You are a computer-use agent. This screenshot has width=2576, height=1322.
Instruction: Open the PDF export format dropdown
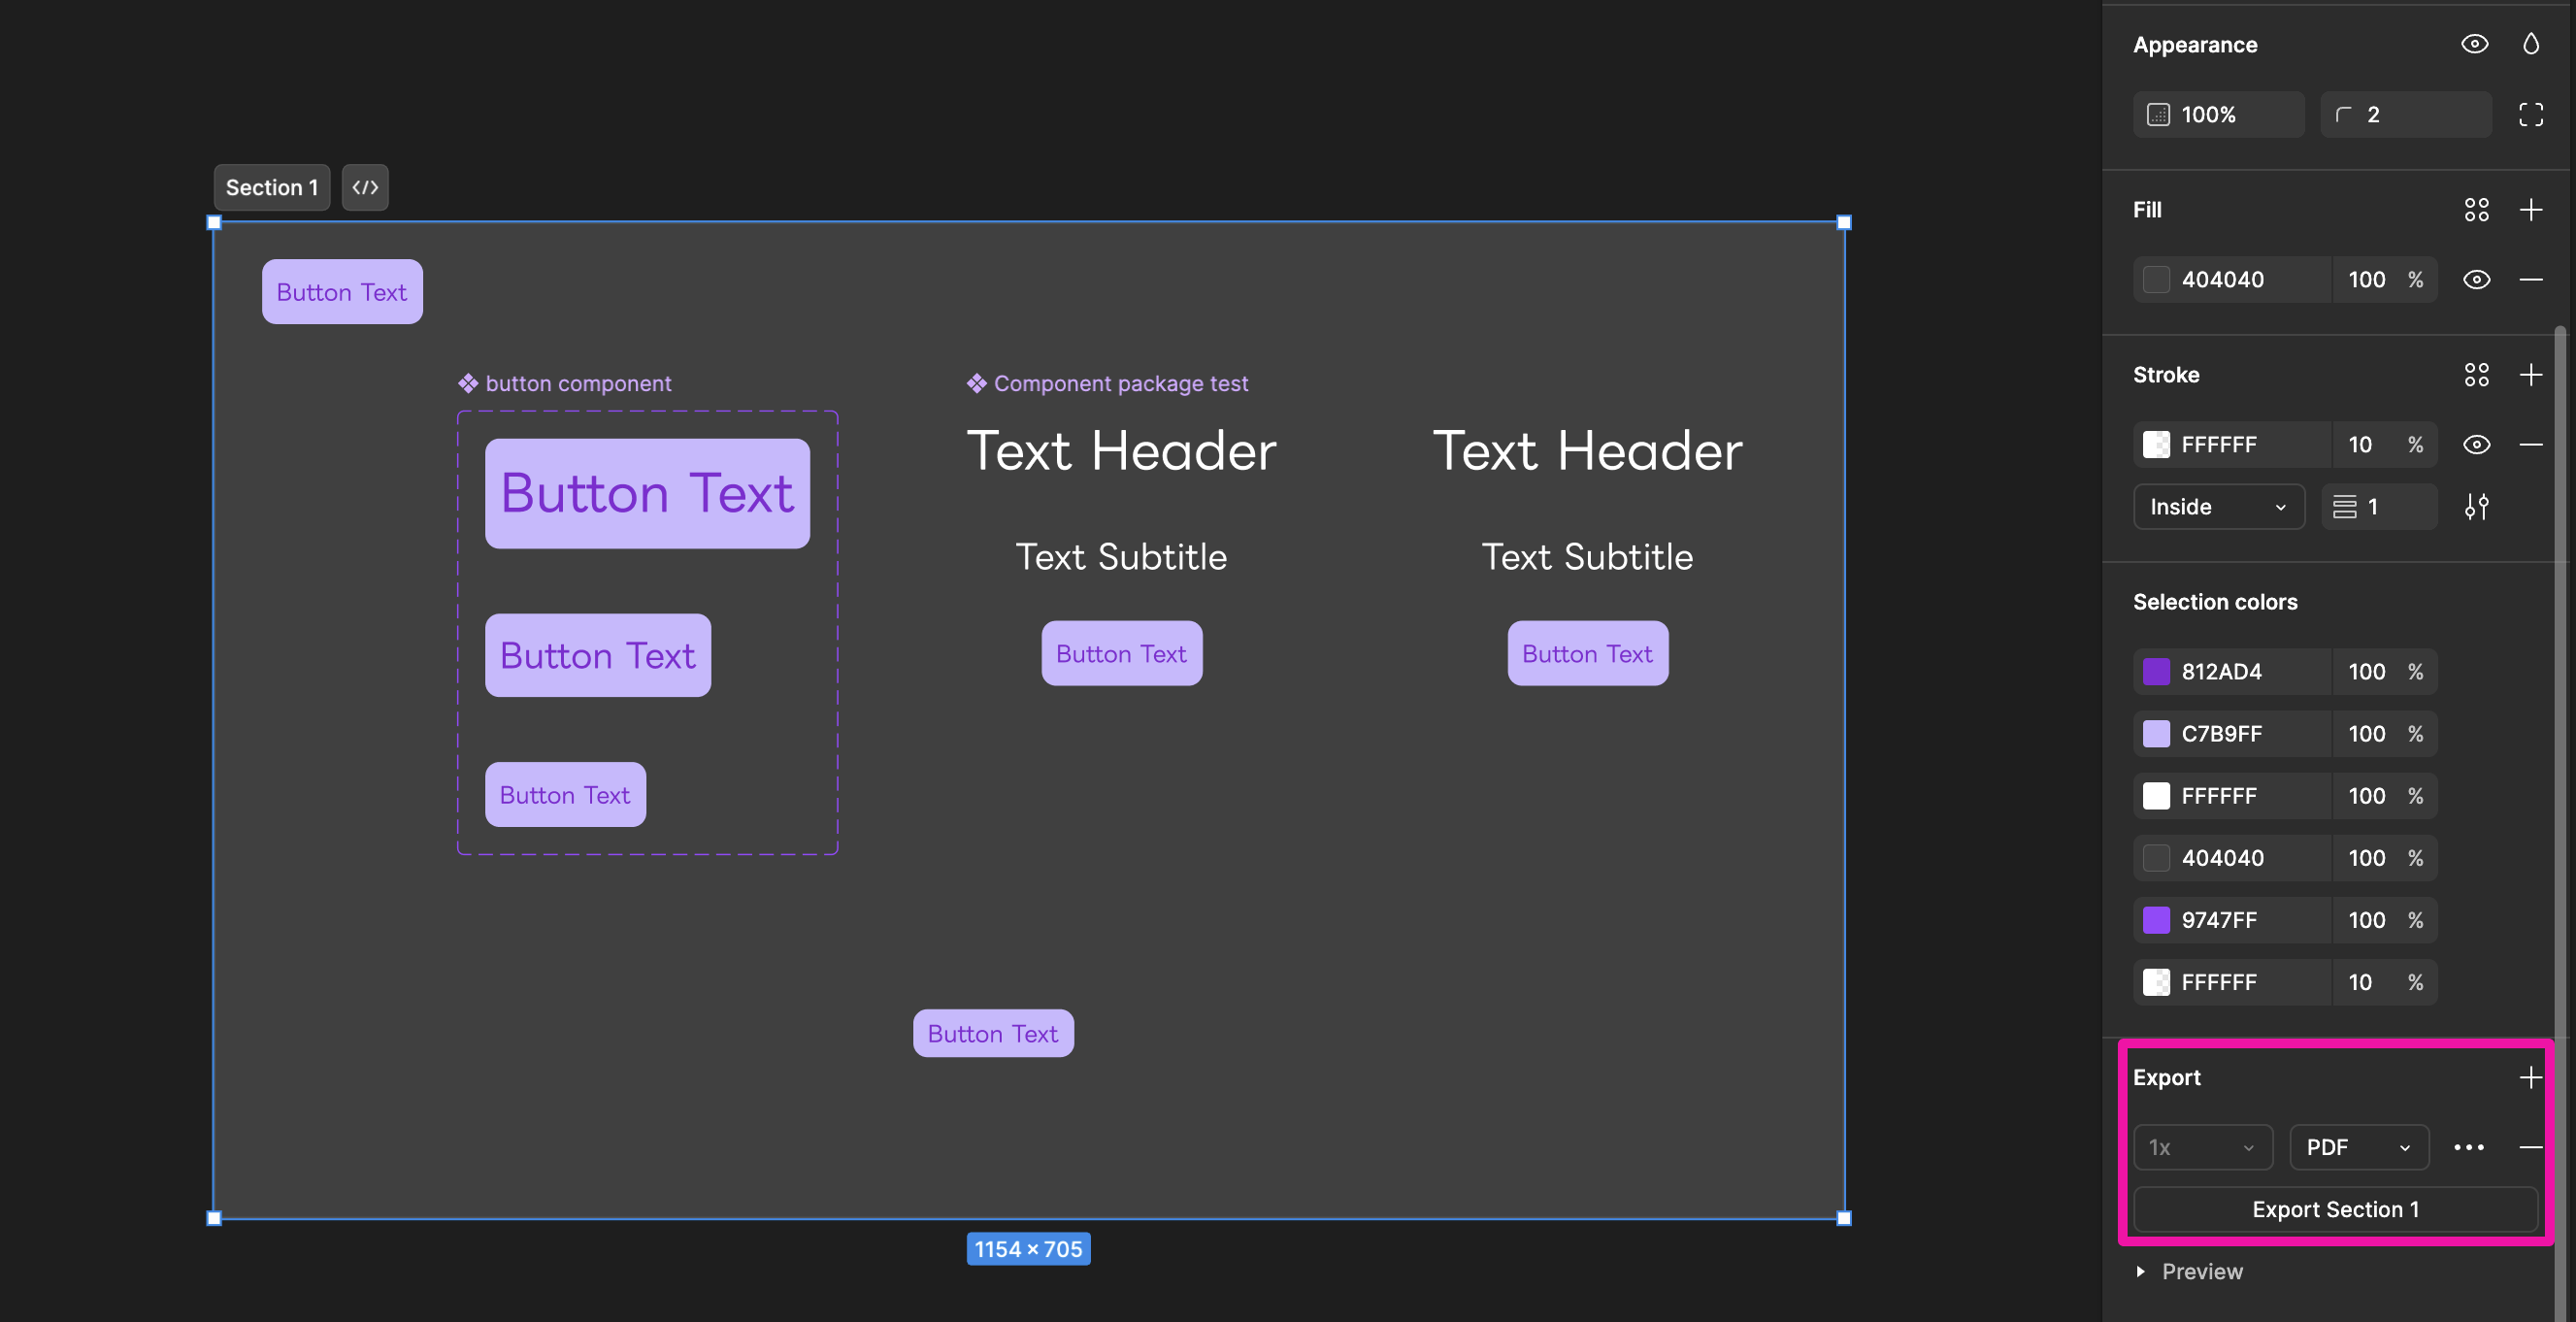(2358, 1147)
